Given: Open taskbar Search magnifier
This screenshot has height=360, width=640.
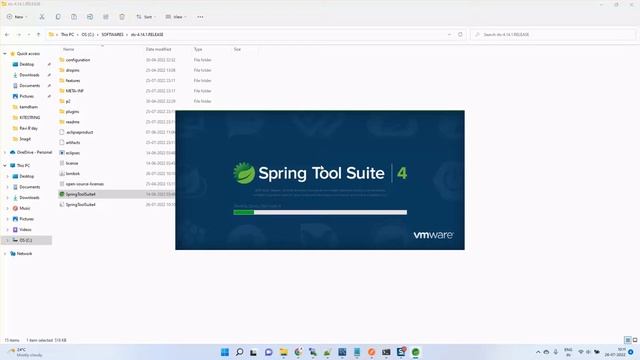Looking at the screenshot, I should [240, 352].
